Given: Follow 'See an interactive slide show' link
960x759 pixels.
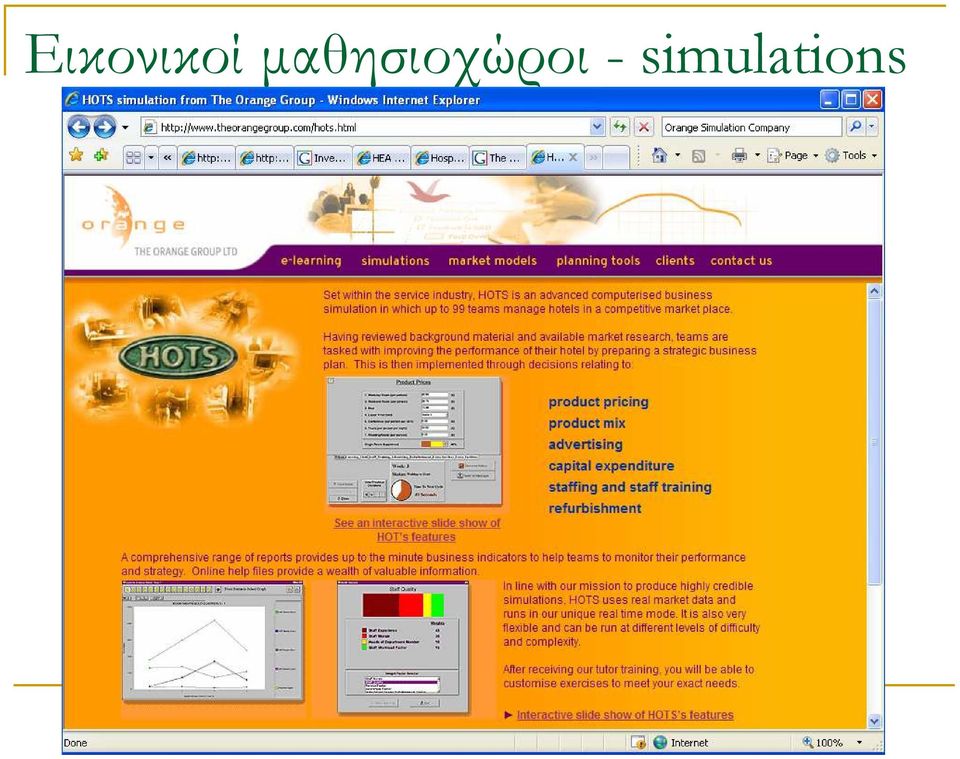Looking at the screenshot, I should (416, 530).
